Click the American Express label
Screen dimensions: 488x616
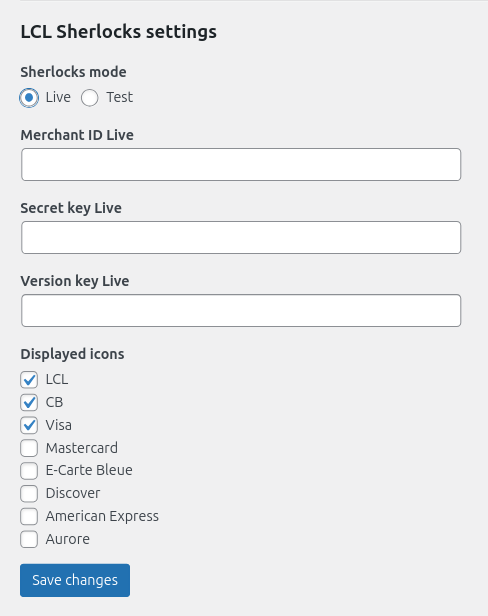102,516
